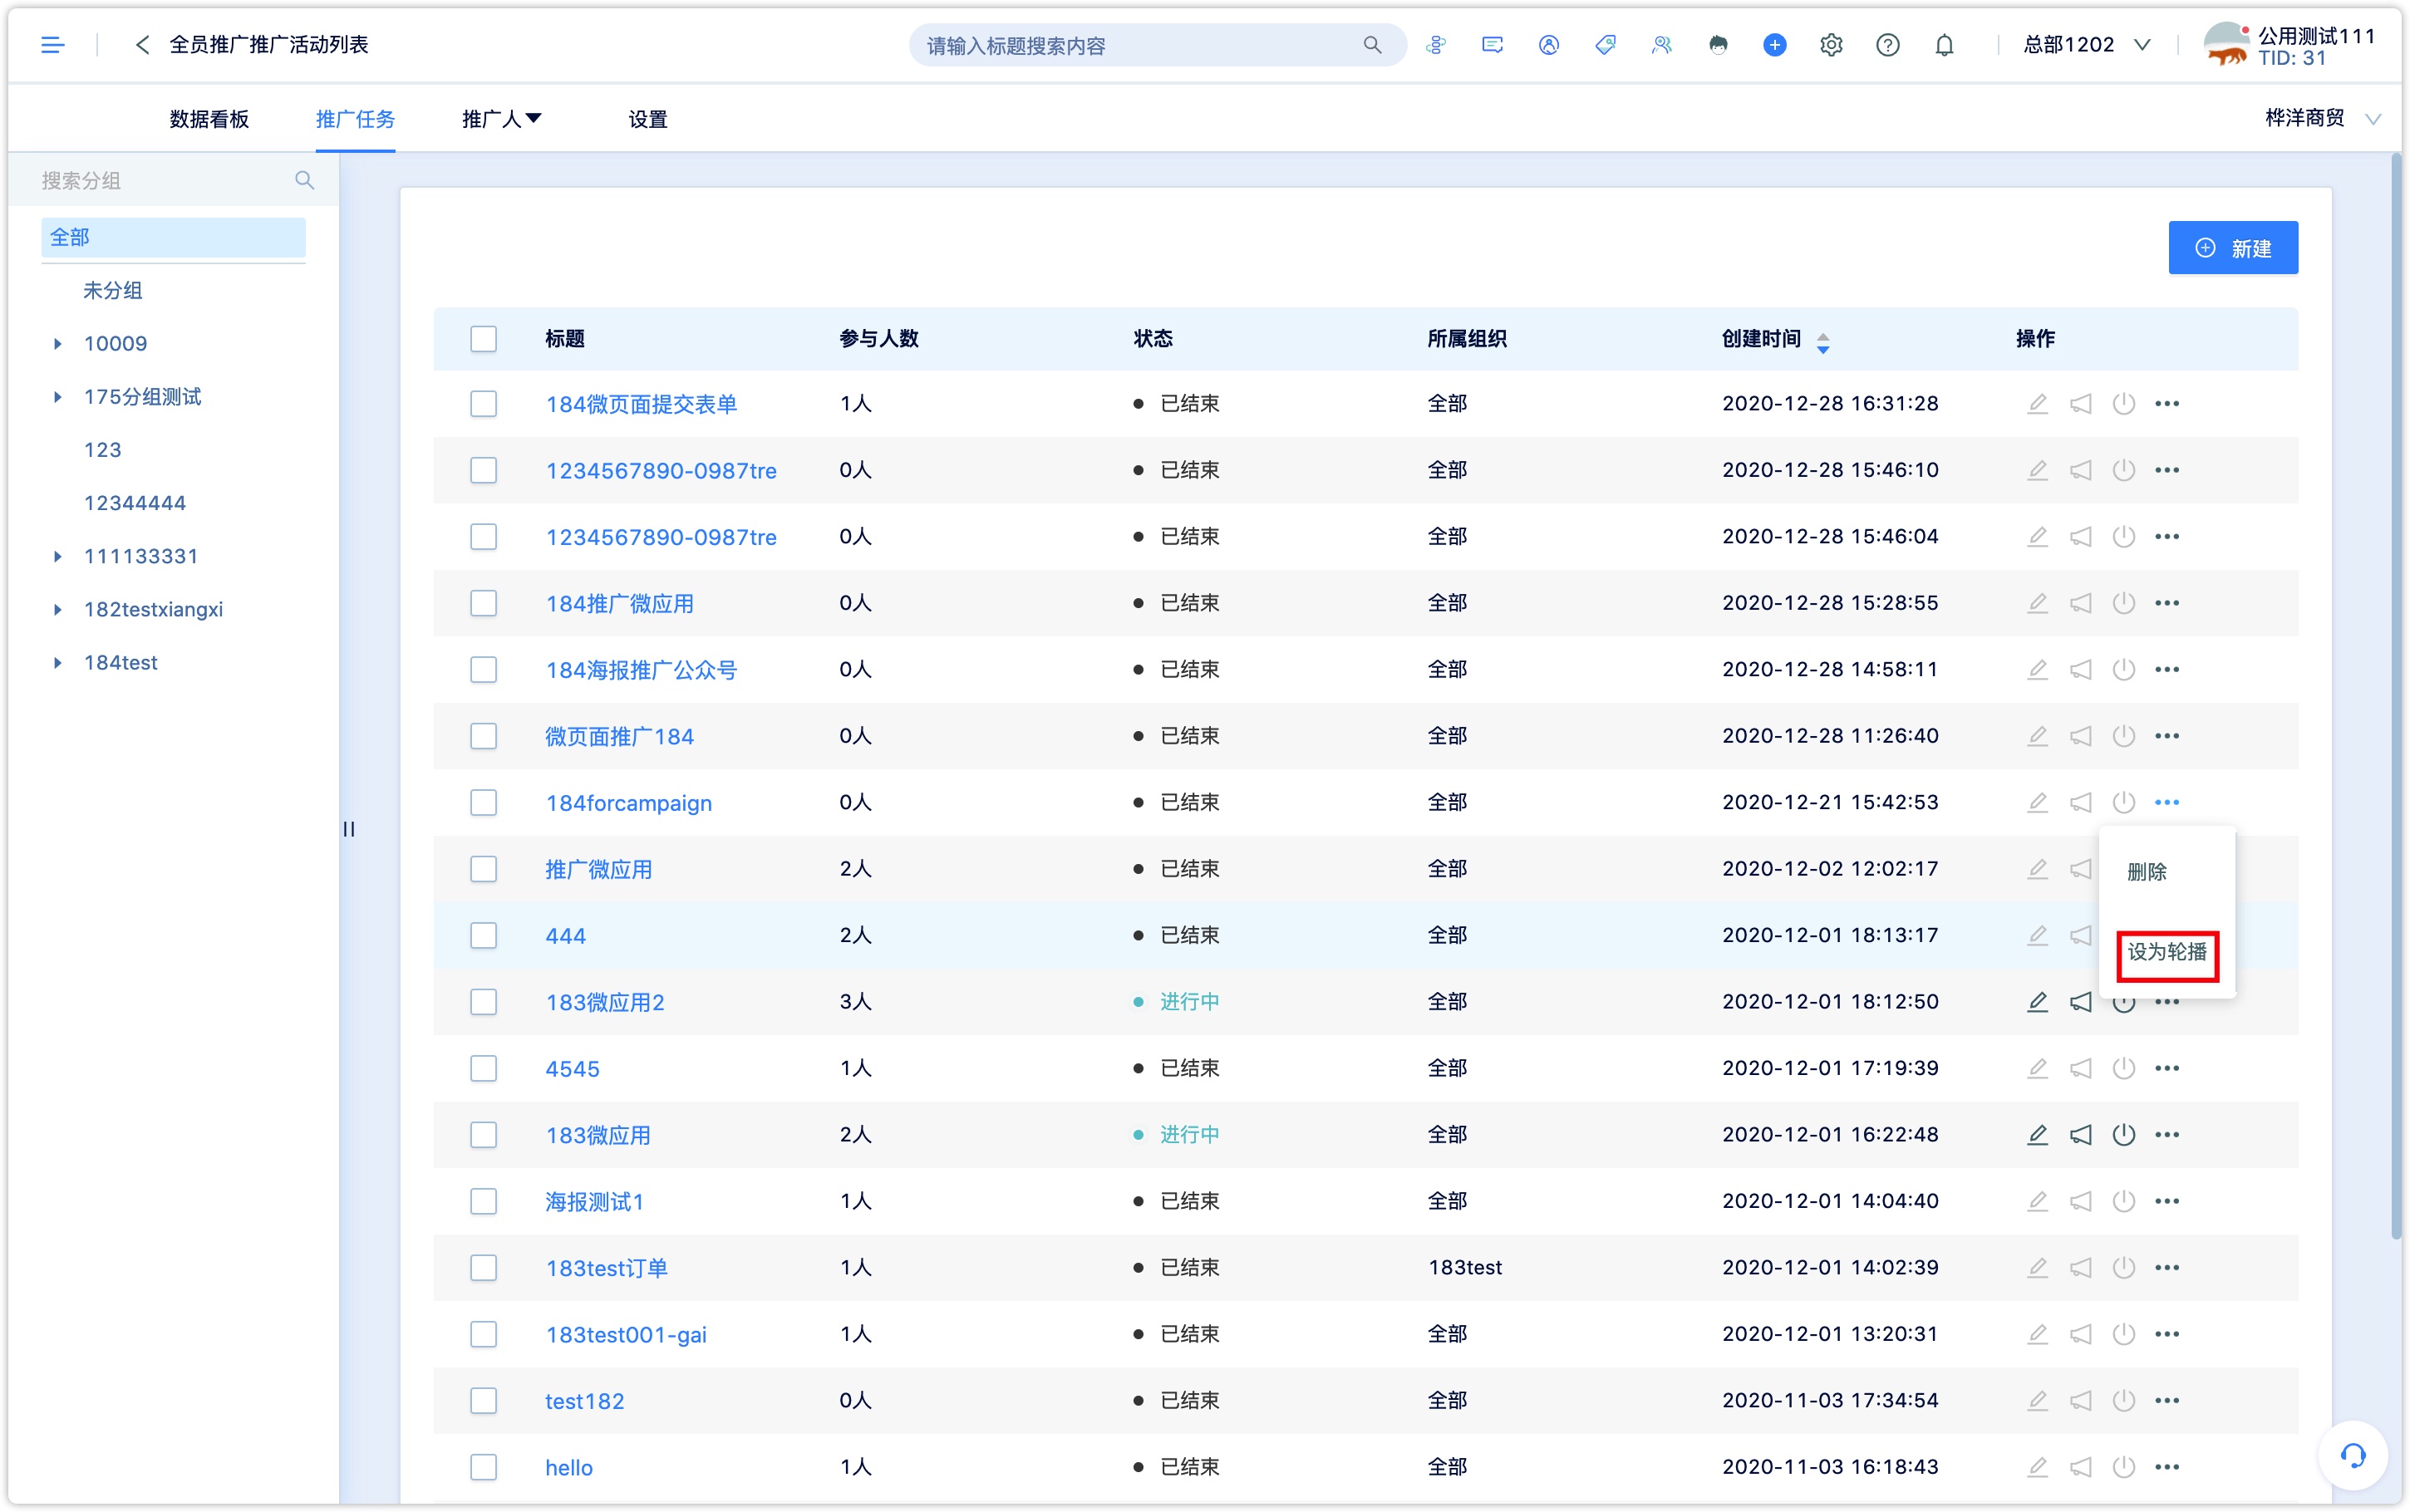This screenshot has width=2410, height=1512.
Task: Edit the 183微应用2 task
Action: (2037, 1002)
